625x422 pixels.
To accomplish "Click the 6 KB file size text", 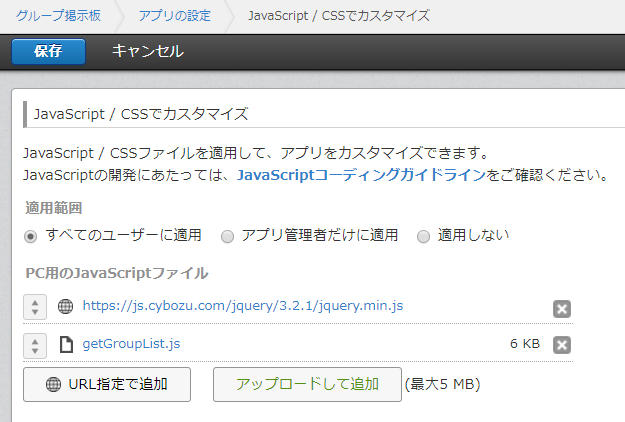I will point(525,343).
